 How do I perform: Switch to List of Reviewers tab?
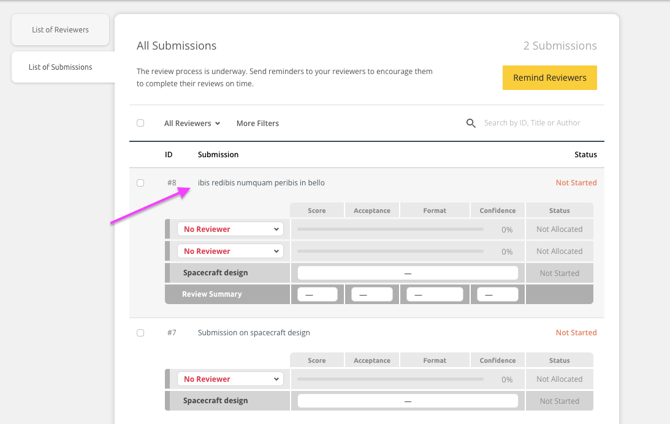[60, 30]
